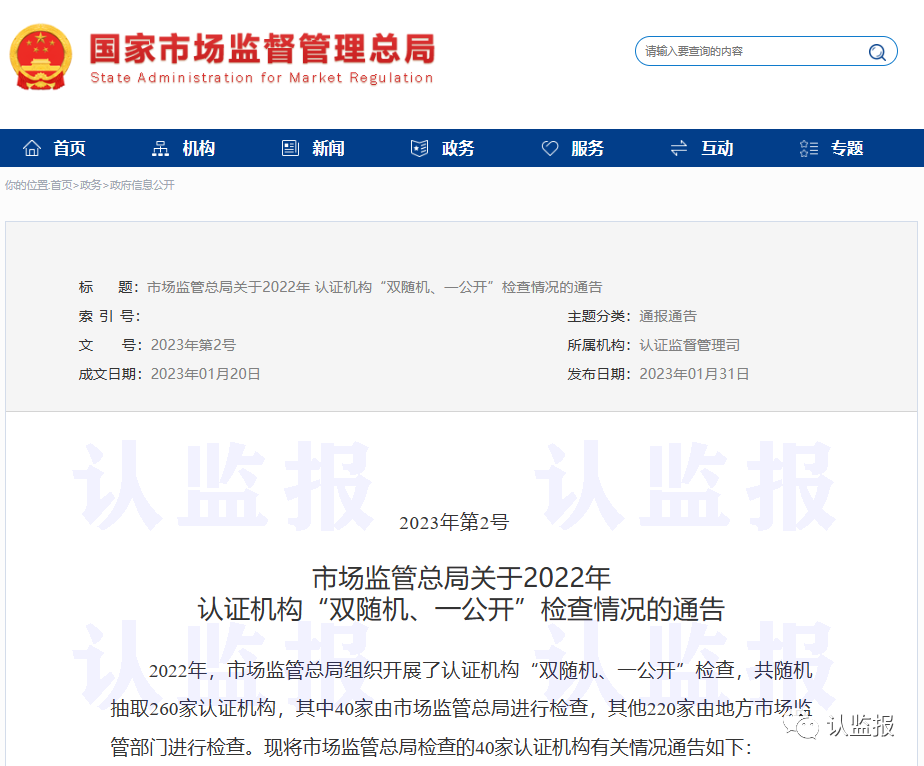Click the 认证监督管理司 department entry
Screen dimensions: 924x766
688,344
